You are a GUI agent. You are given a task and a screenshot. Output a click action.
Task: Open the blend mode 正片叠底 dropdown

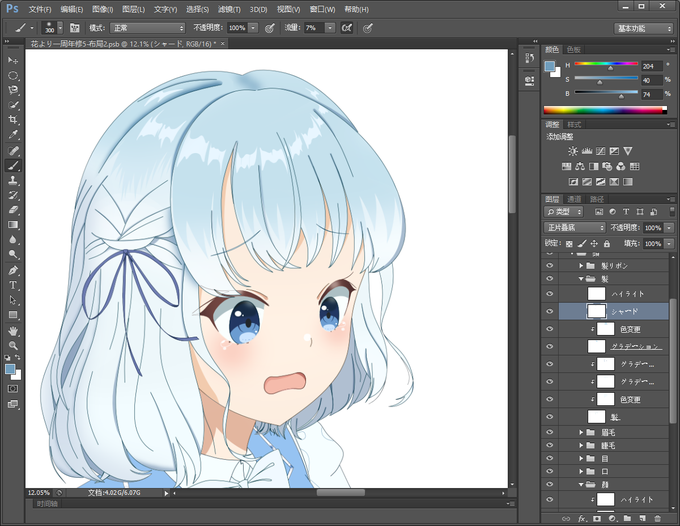(574, 228)
